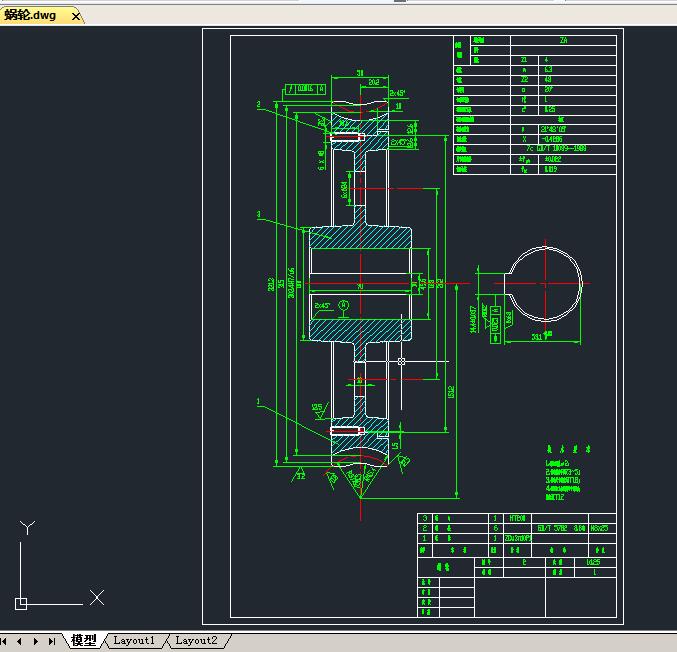Pick part balloon number 3 leader label
The image size is (677, 652).
tap(259, 215)
